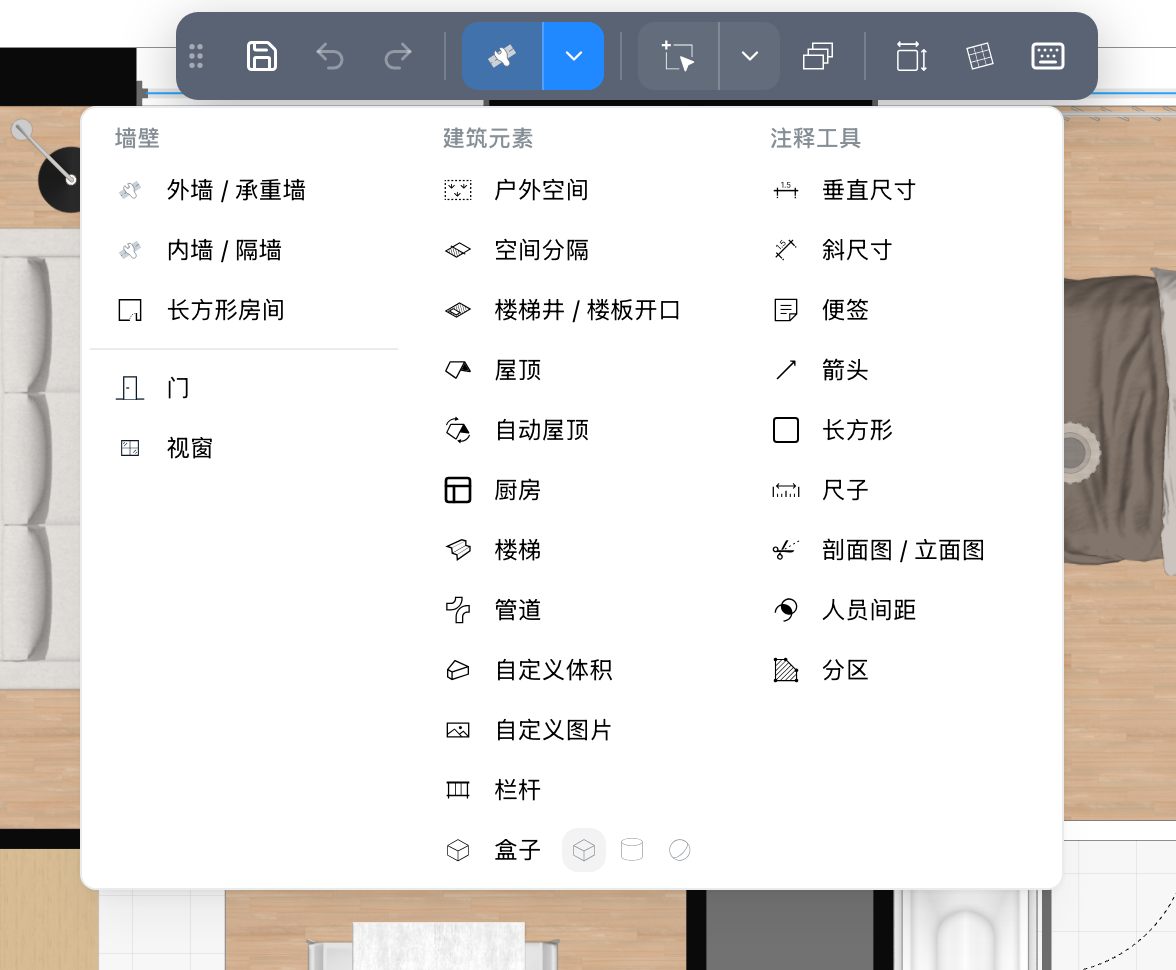Image resolution: width=1176 pixels, height=970 pixels.
Task: Collapse the construction tool dropdown chevron
Action: [574, 56]
